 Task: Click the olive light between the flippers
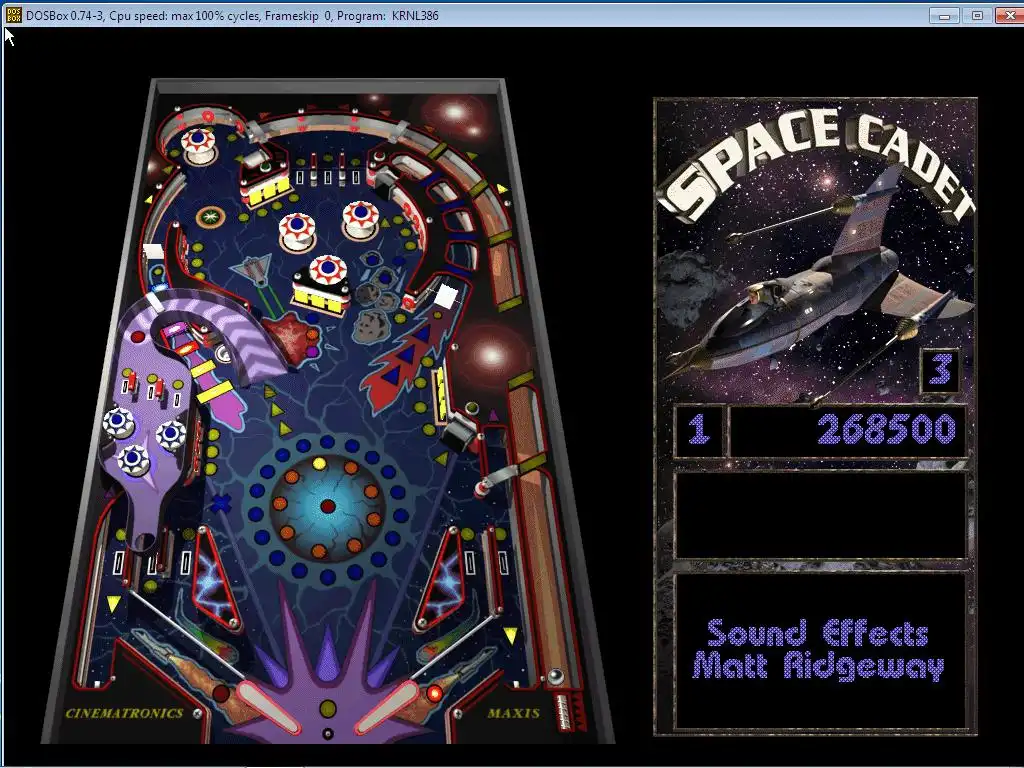328,709
